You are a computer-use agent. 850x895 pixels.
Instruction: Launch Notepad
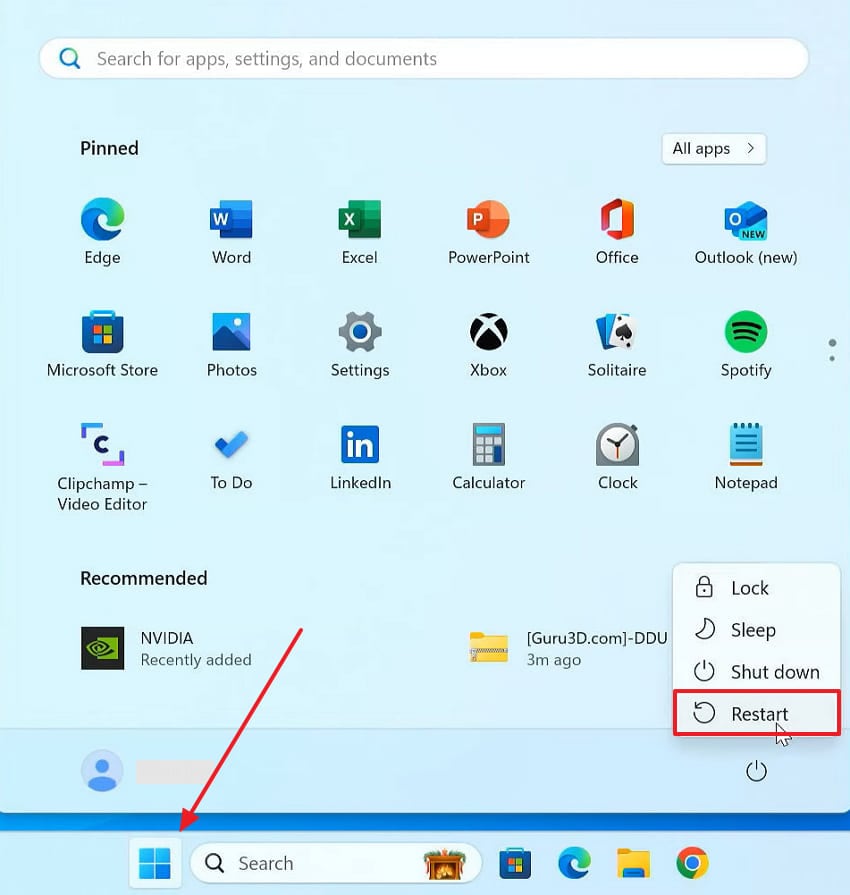click(x=746, y=457)
